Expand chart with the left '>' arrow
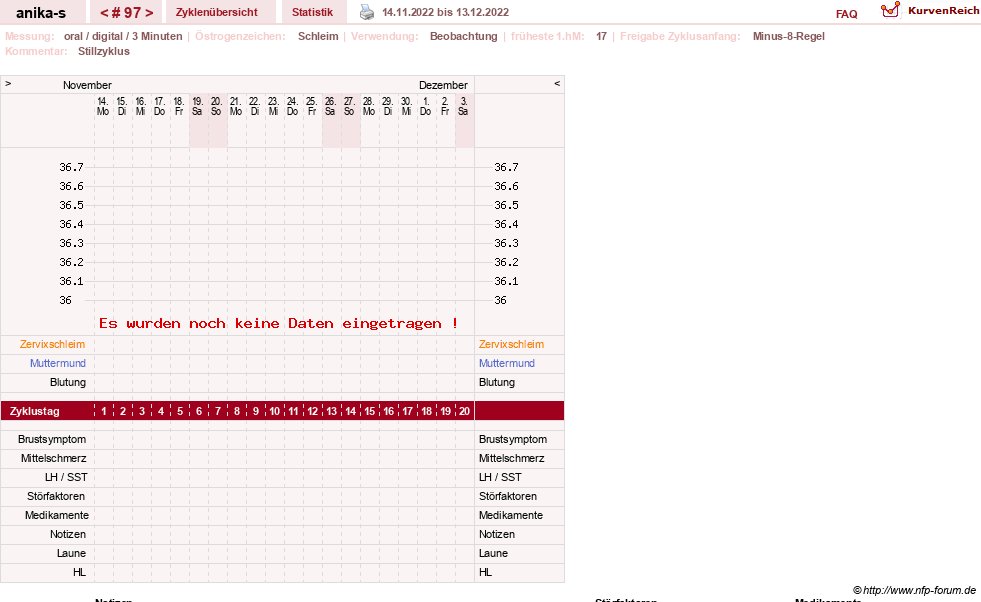981x602 pixels. click(8, 83)
